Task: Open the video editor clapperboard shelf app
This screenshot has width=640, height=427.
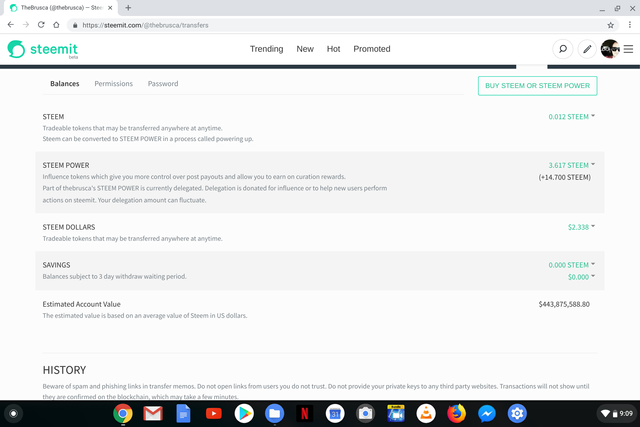Action: click(396, 414)
